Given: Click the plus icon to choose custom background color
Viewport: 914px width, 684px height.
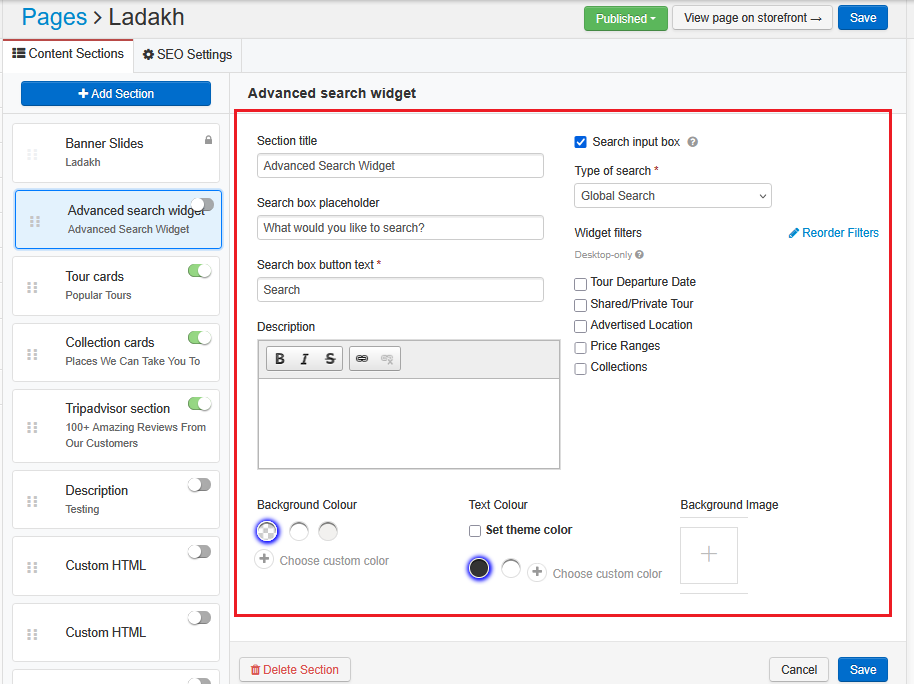Looking at the screenshot, I should click(x=264, y=560).
